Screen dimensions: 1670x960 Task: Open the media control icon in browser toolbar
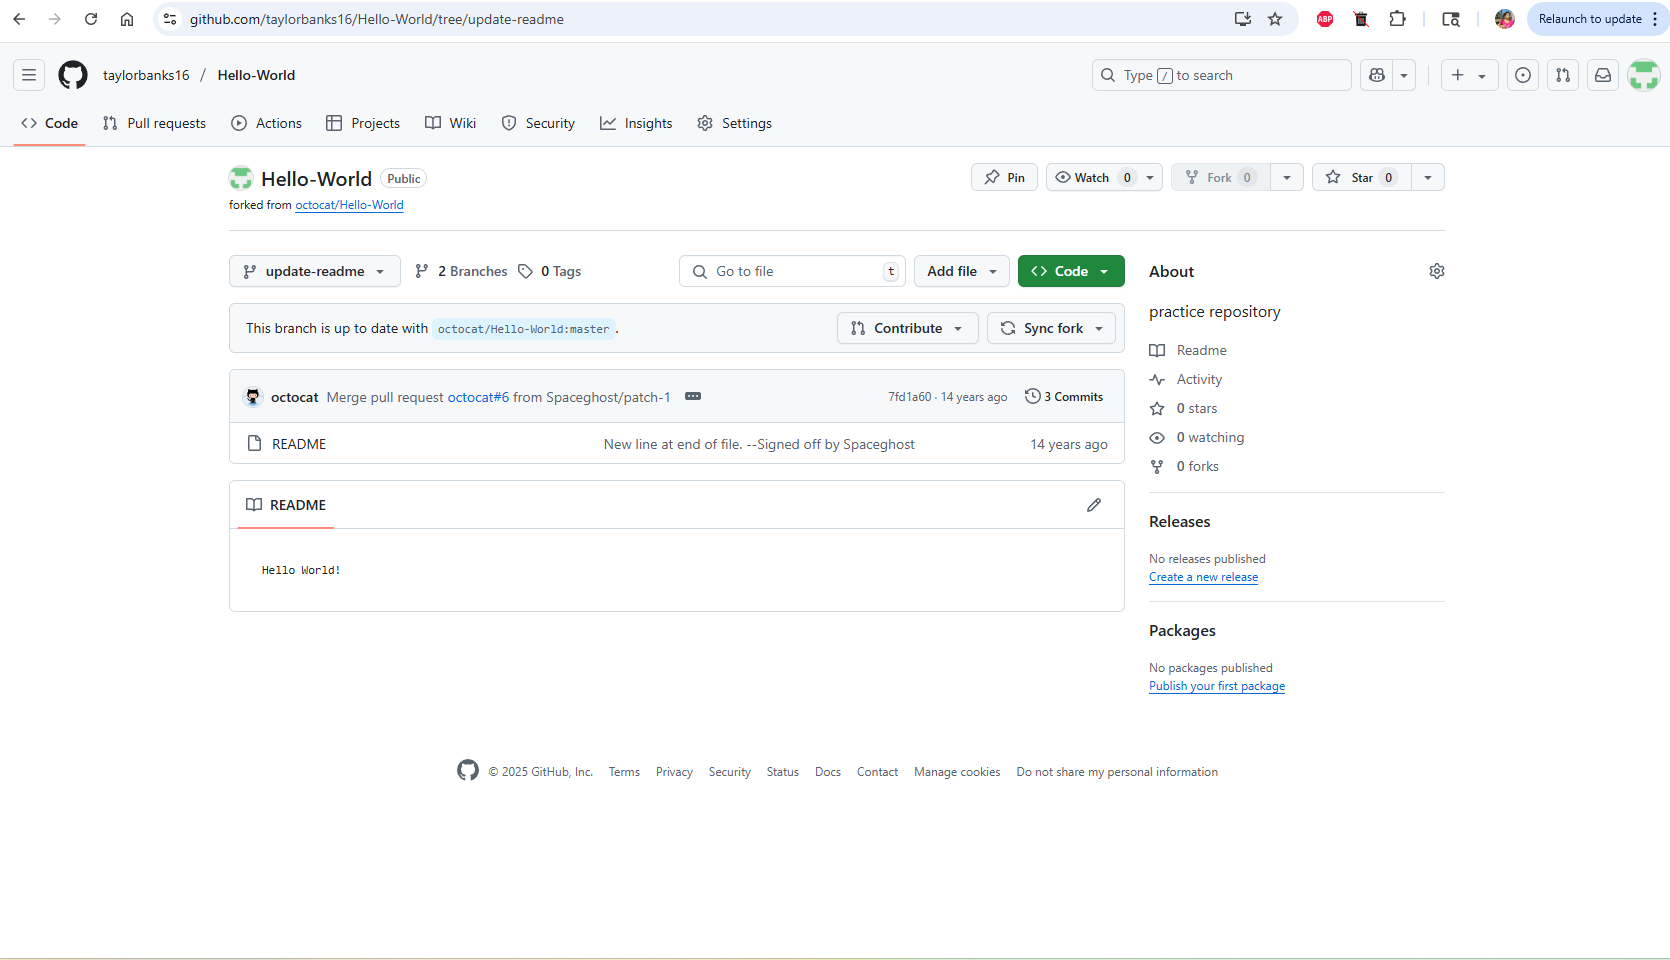pos(1451,19)
